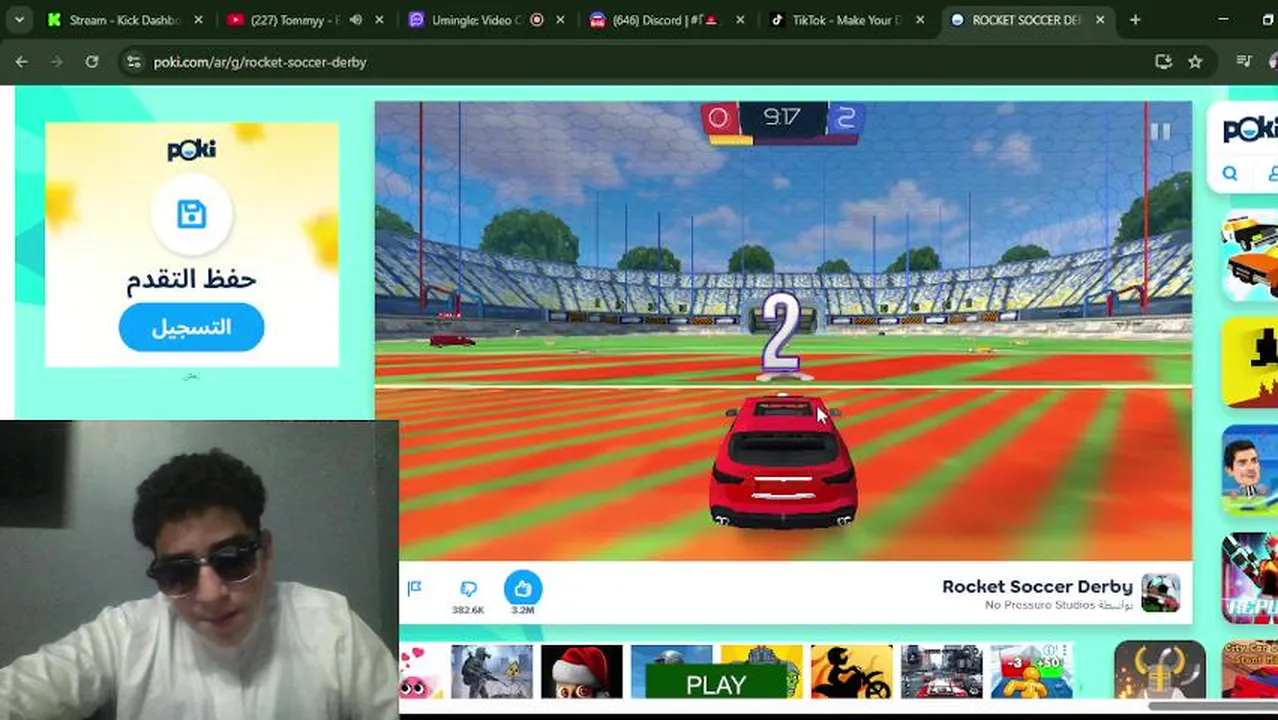Switch to the Umingle Video Chat tab

tap(478, 20)
